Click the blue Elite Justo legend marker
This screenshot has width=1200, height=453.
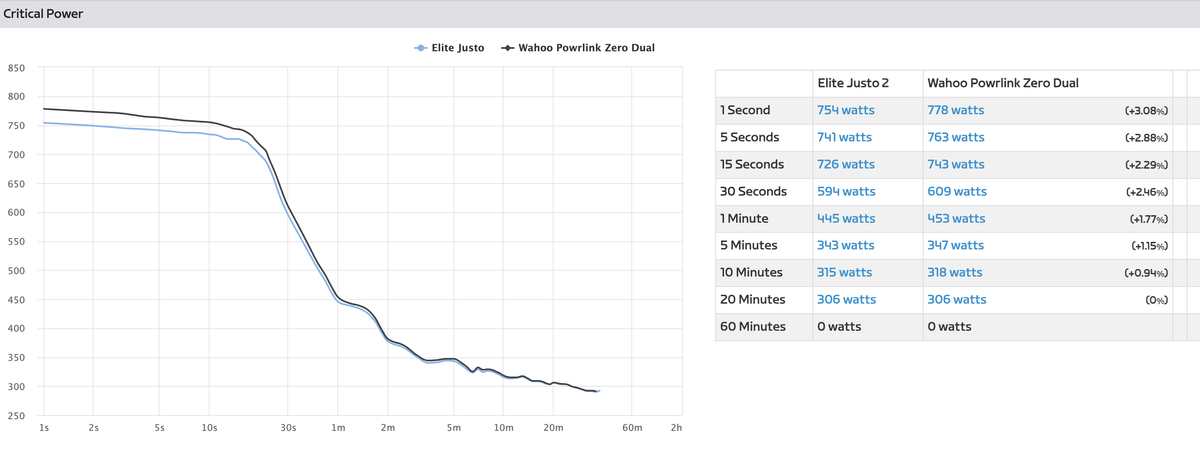click(x=420, y=48)
